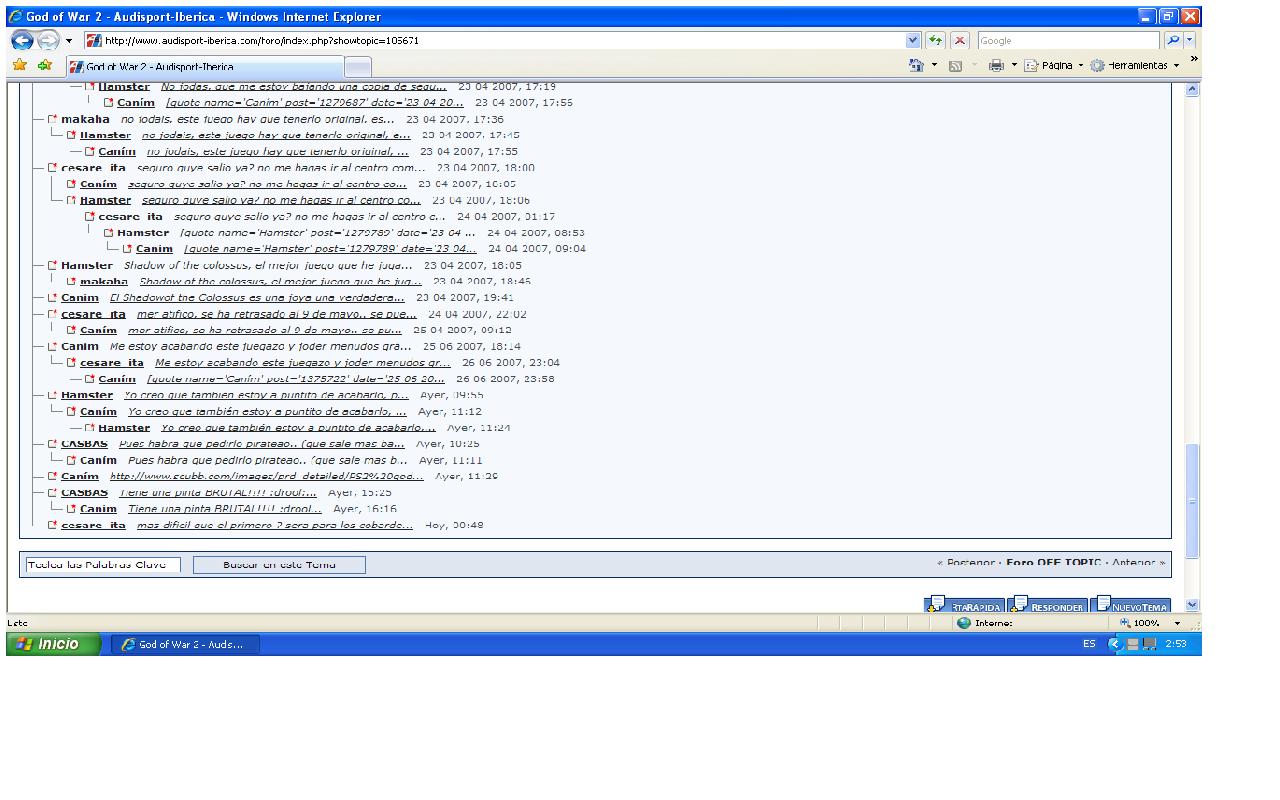
Task: Open Hamster's Shadow of the colossus 18:05 post
Action: 268,265
